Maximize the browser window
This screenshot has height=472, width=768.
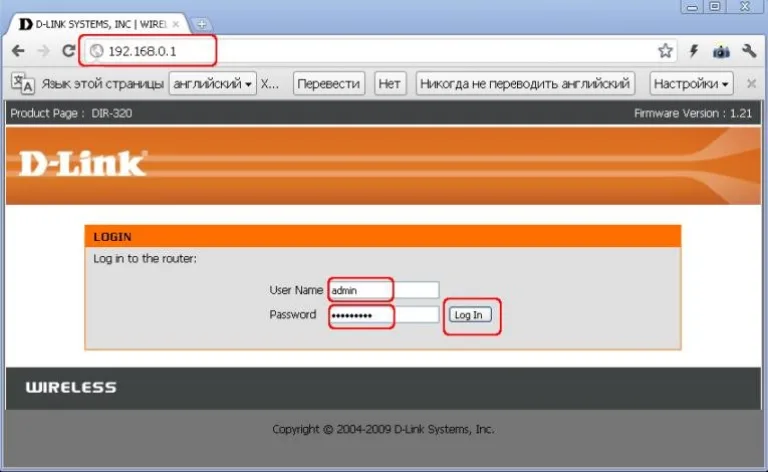pyautogui.click(x=715, y=7)
